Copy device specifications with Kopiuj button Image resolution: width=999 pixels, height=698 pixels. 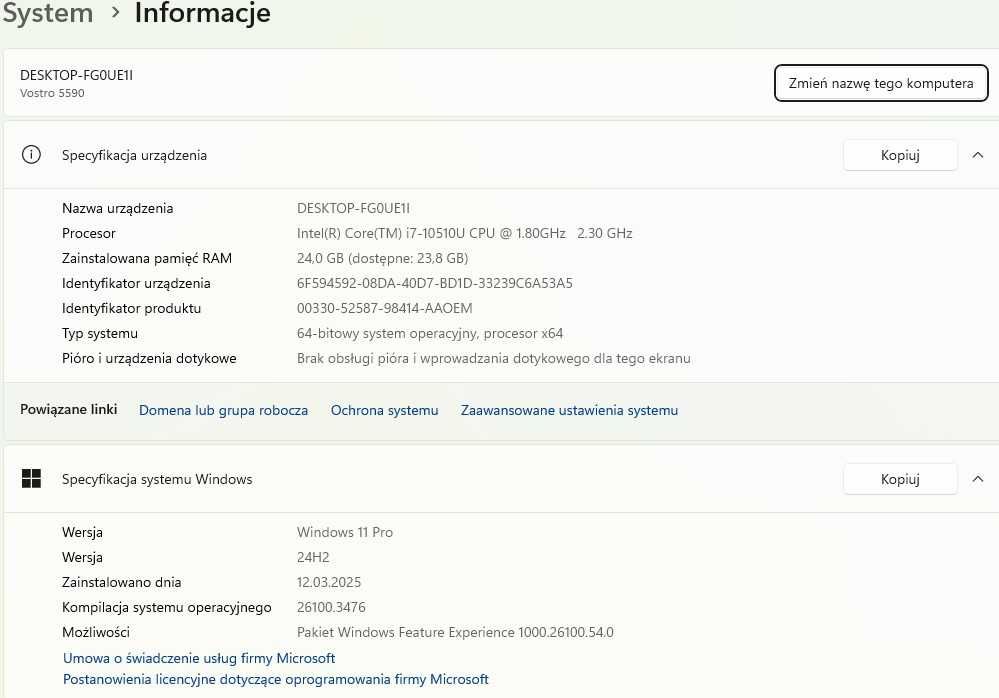(900, 155)
